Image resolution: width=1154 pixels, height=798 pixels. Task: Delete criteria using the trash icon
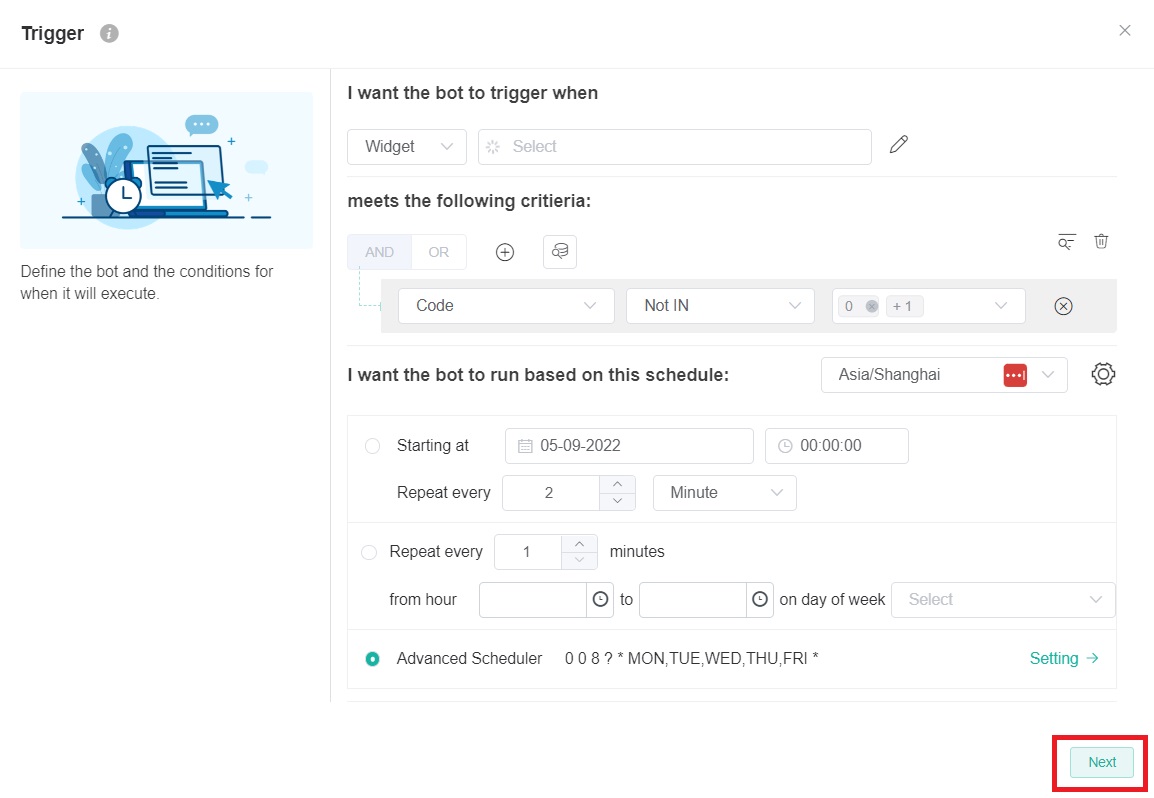1101,241
